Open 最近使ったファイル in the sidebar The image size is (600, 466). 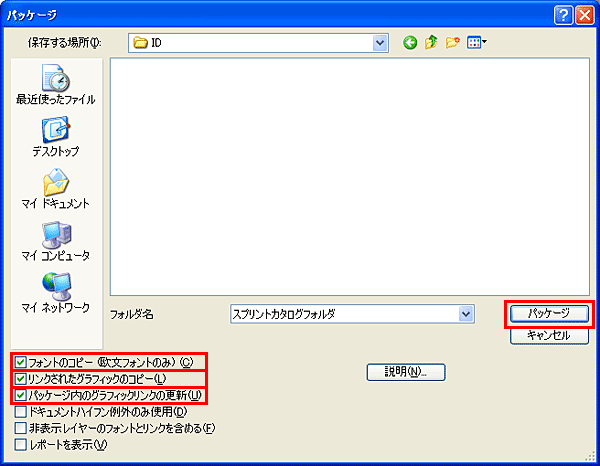tap(56, 85)
